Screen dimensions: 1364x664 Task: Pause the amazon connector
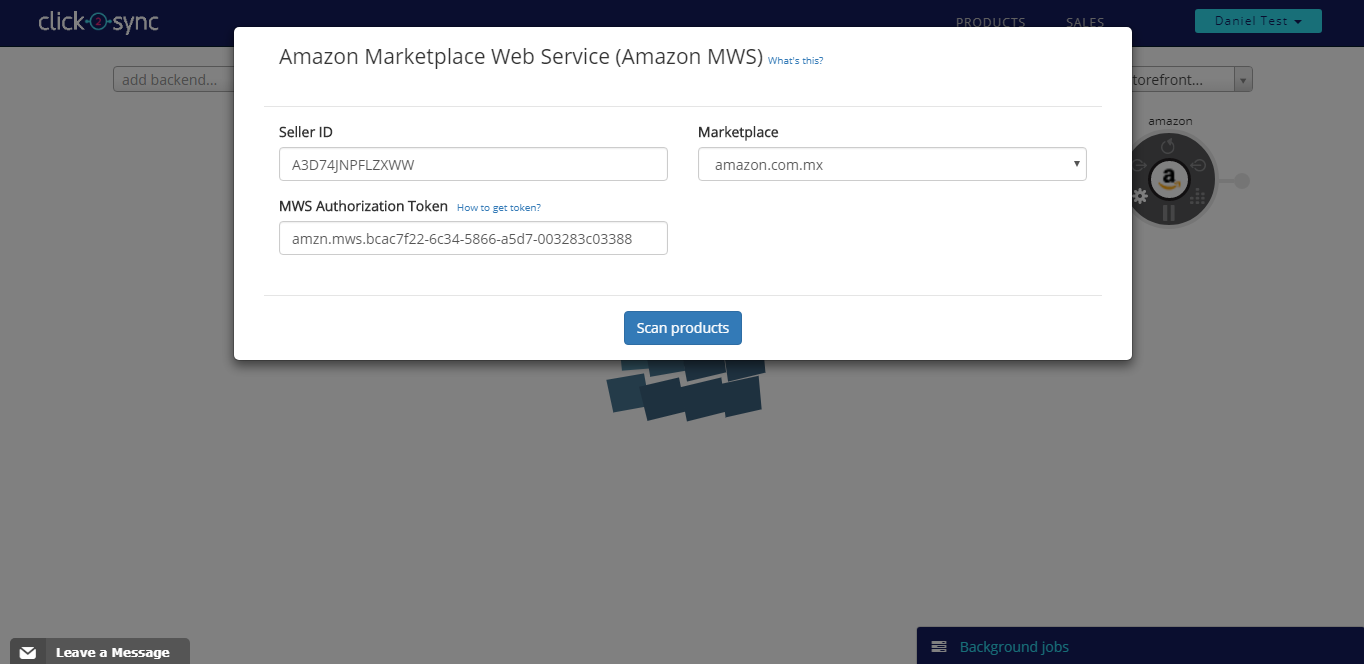pos(1168,212)
